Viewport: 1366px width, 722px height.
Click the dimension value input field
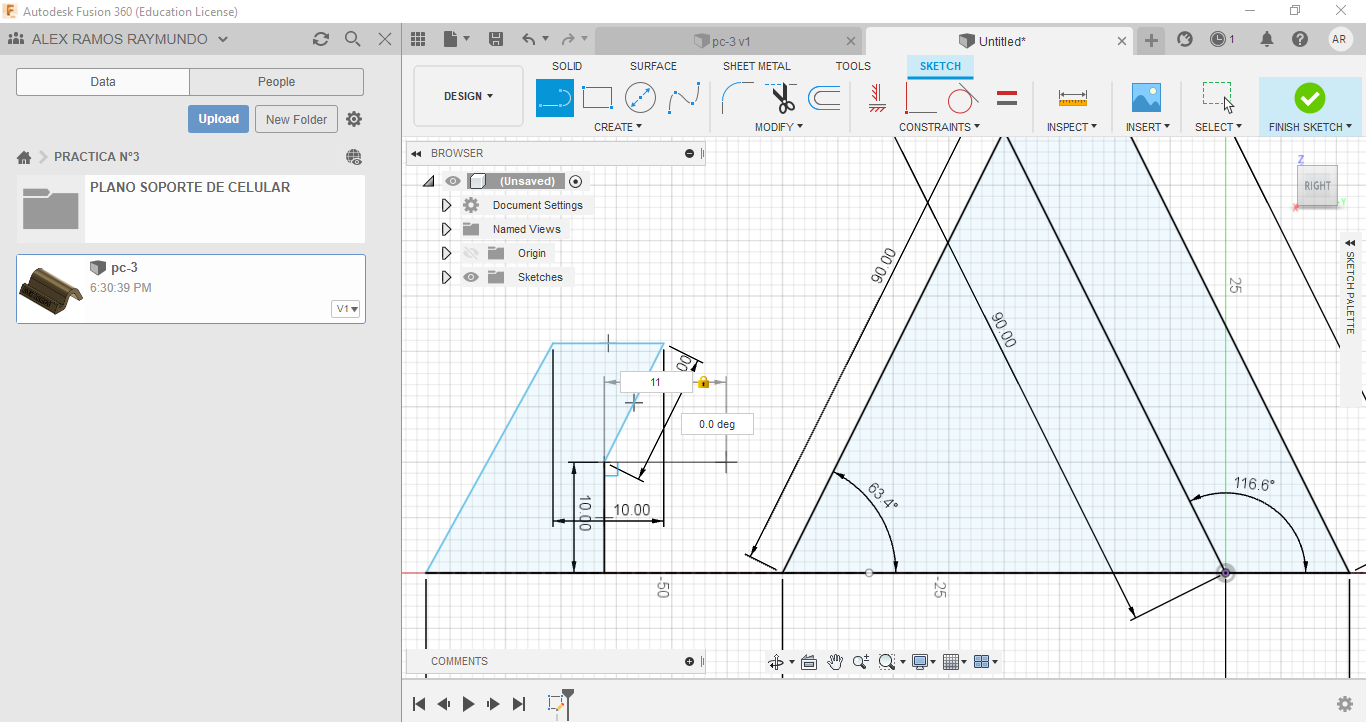(656, 382)
